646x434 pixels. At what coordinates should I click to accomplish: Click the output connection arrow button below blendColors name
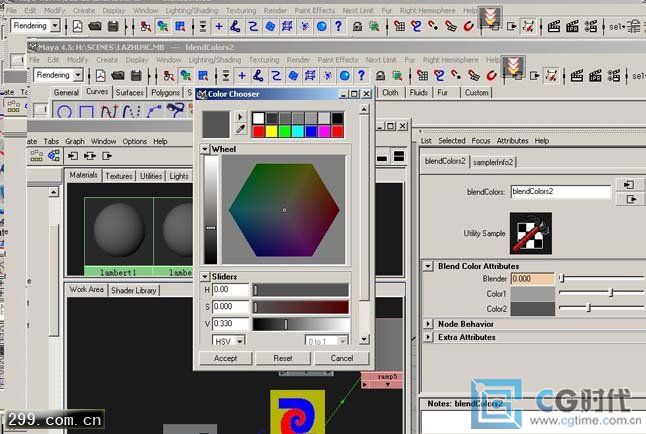(629, 199)
